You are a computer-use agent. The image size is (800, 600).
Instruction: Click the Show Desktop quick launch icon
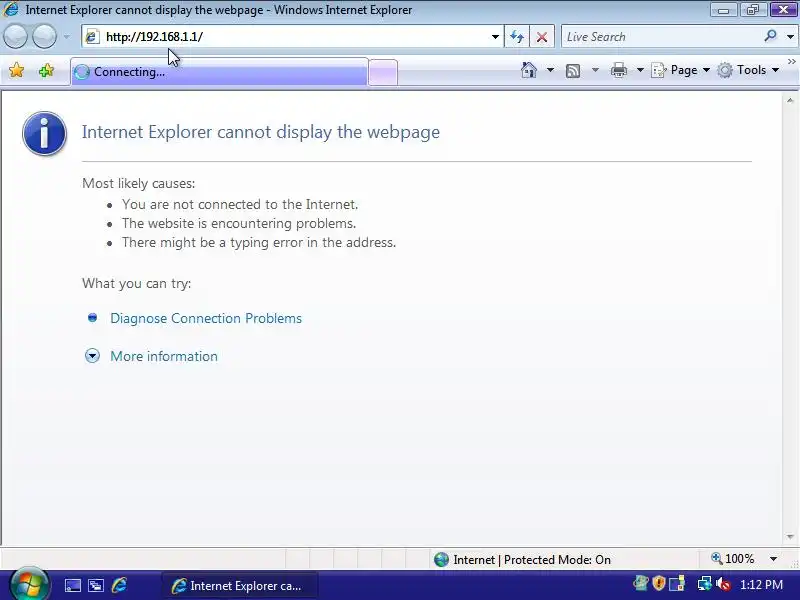[x=72, y=585]
